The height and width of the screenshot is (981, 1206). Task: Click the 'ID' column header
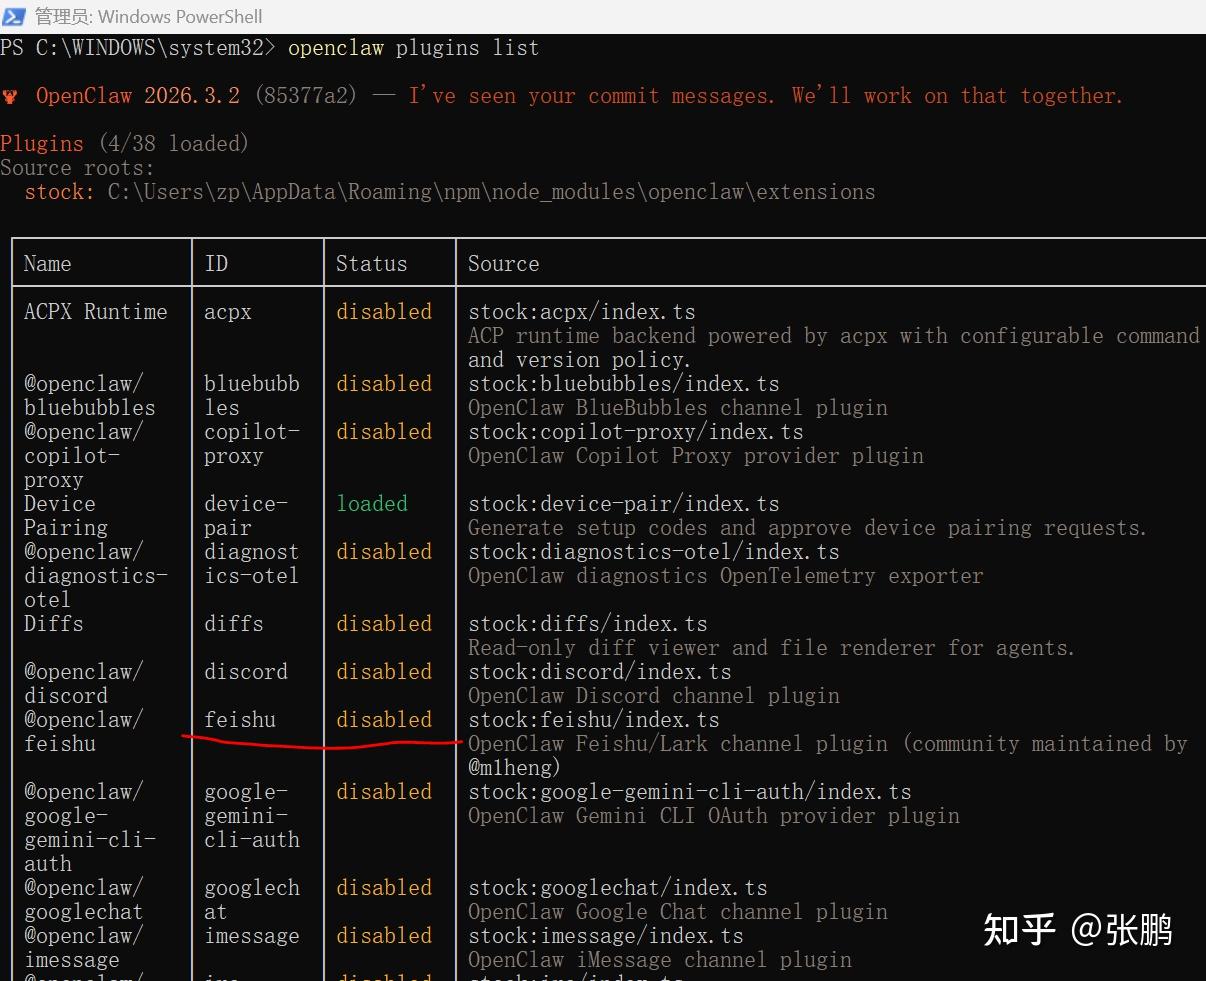point(216,264)
